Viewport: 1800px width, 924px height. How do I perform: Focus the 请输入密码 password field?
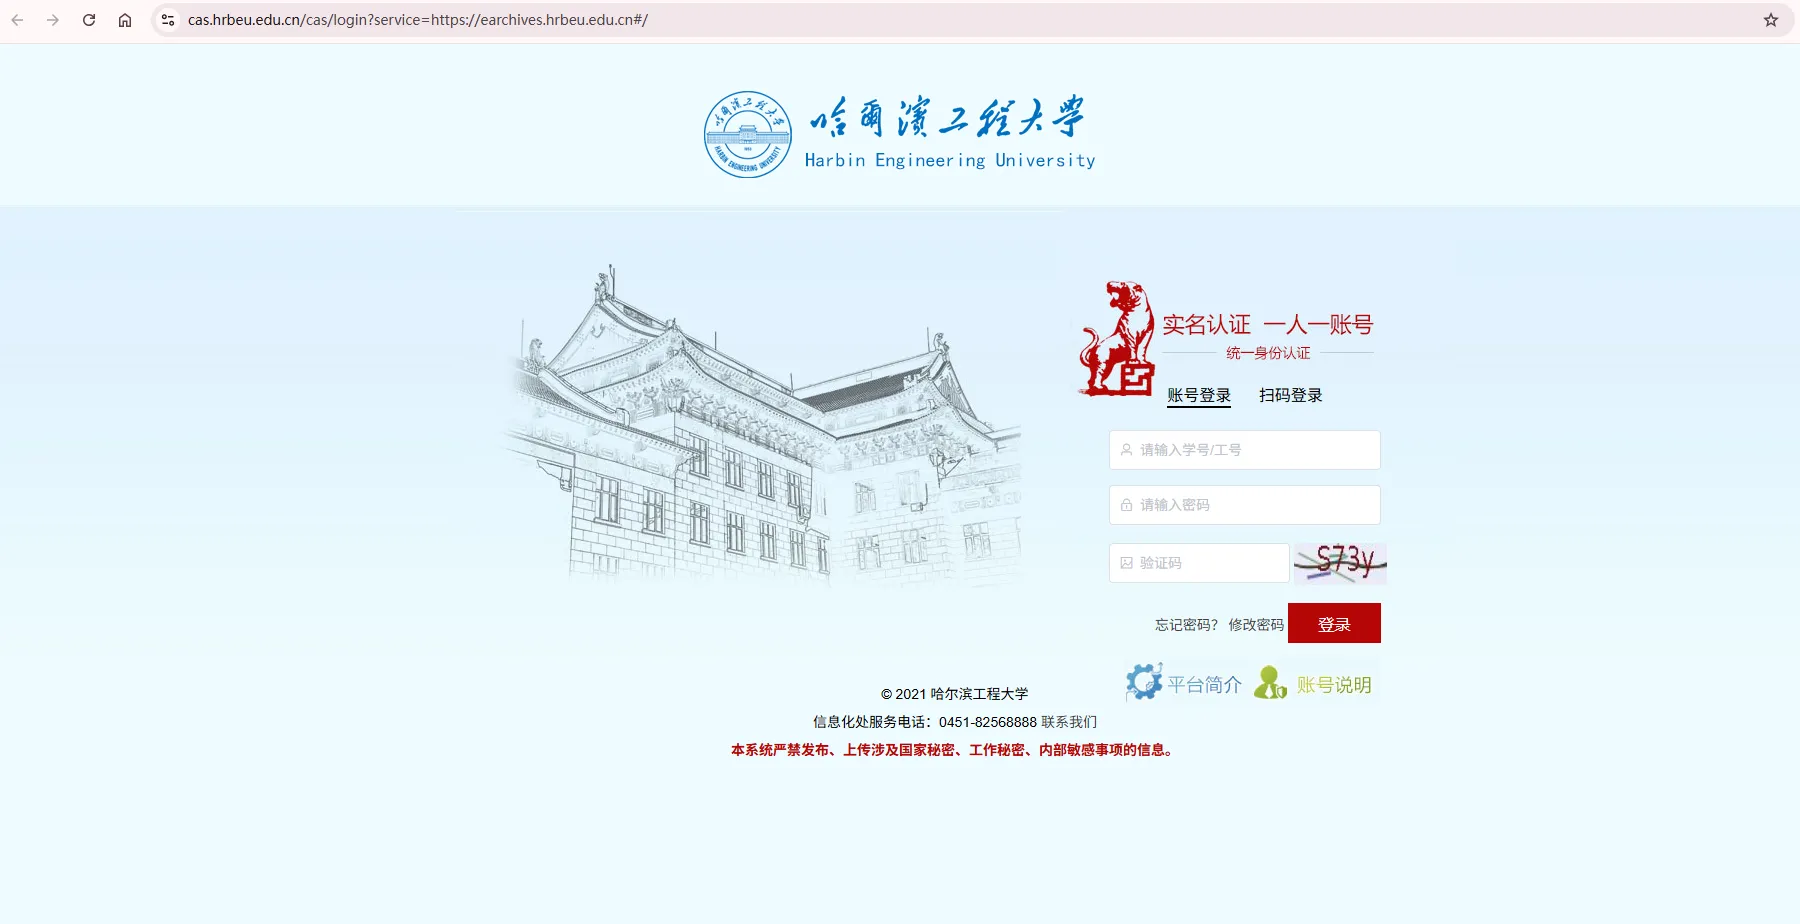[1244, 505]
